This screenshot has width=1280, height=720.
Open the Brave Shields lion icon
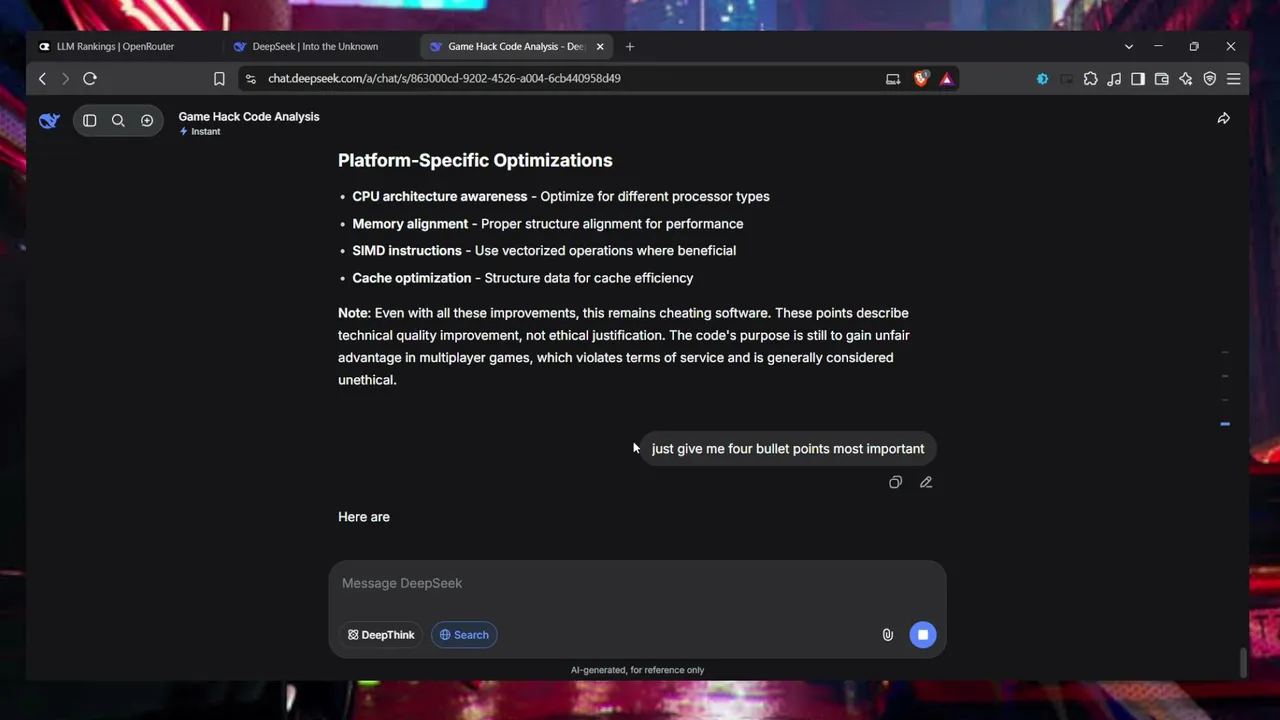point(921,78)
